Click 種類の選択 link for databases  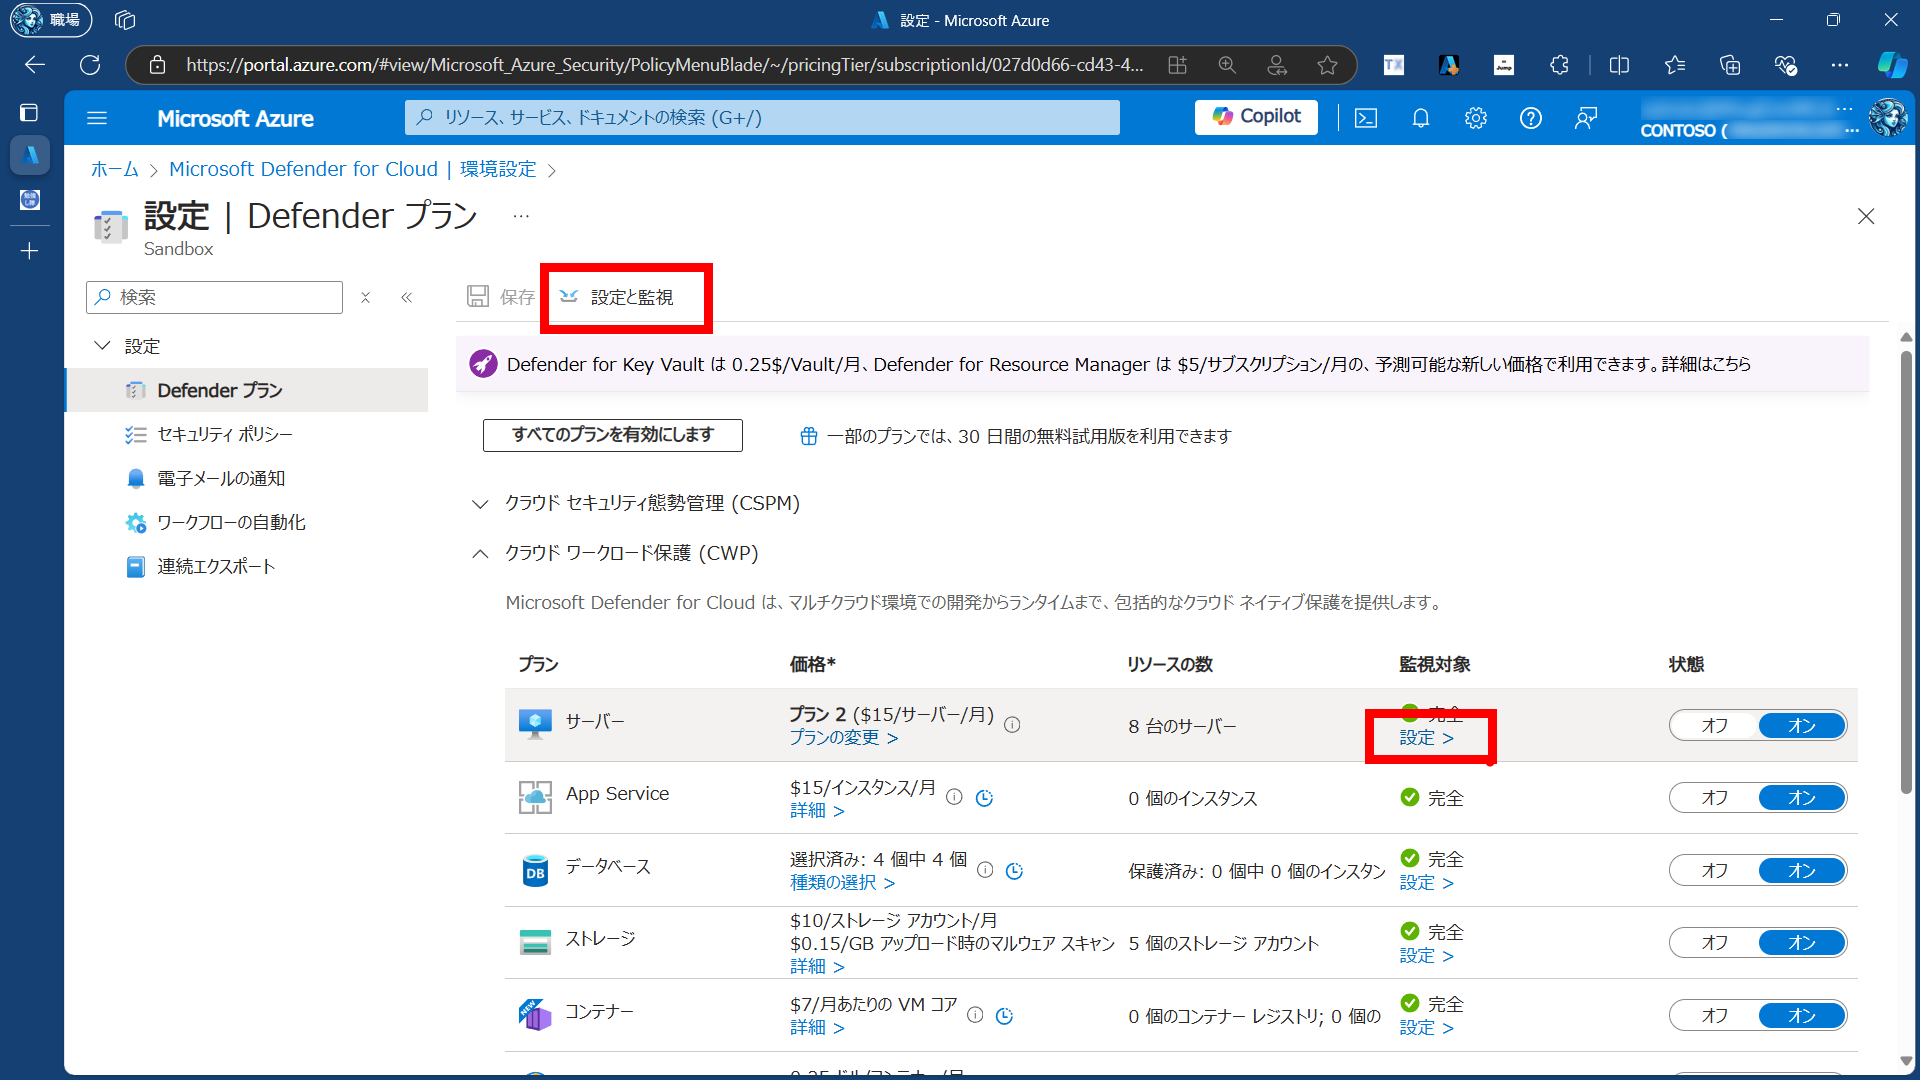tap(842, 883)
